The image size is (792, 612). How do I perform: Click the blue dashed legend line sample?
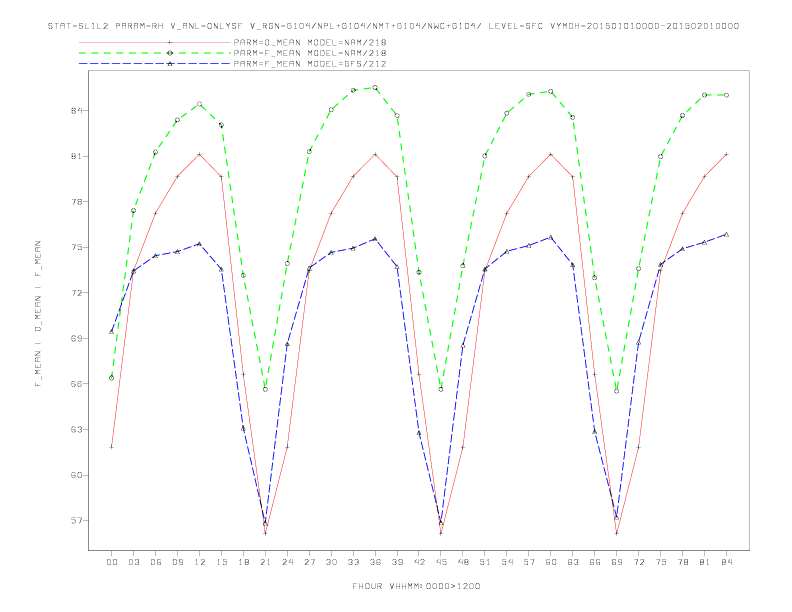155,64
